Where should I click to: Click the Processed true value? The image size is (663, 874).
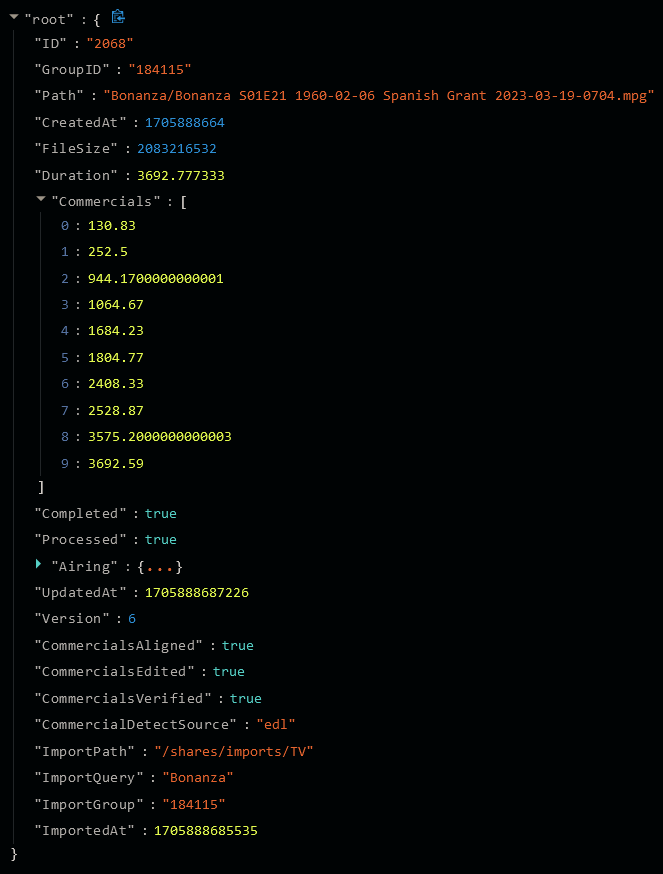tap(160, 540)
